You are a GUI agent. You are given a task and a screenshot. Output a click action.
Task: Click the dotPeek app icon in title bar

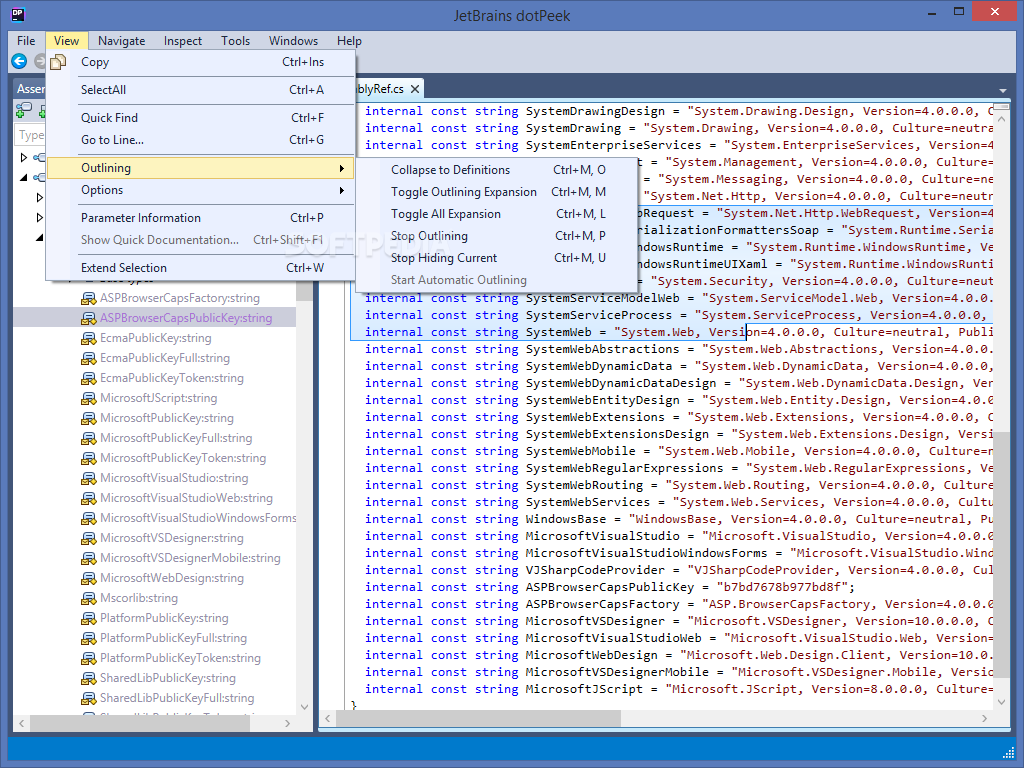coord(18,13)
